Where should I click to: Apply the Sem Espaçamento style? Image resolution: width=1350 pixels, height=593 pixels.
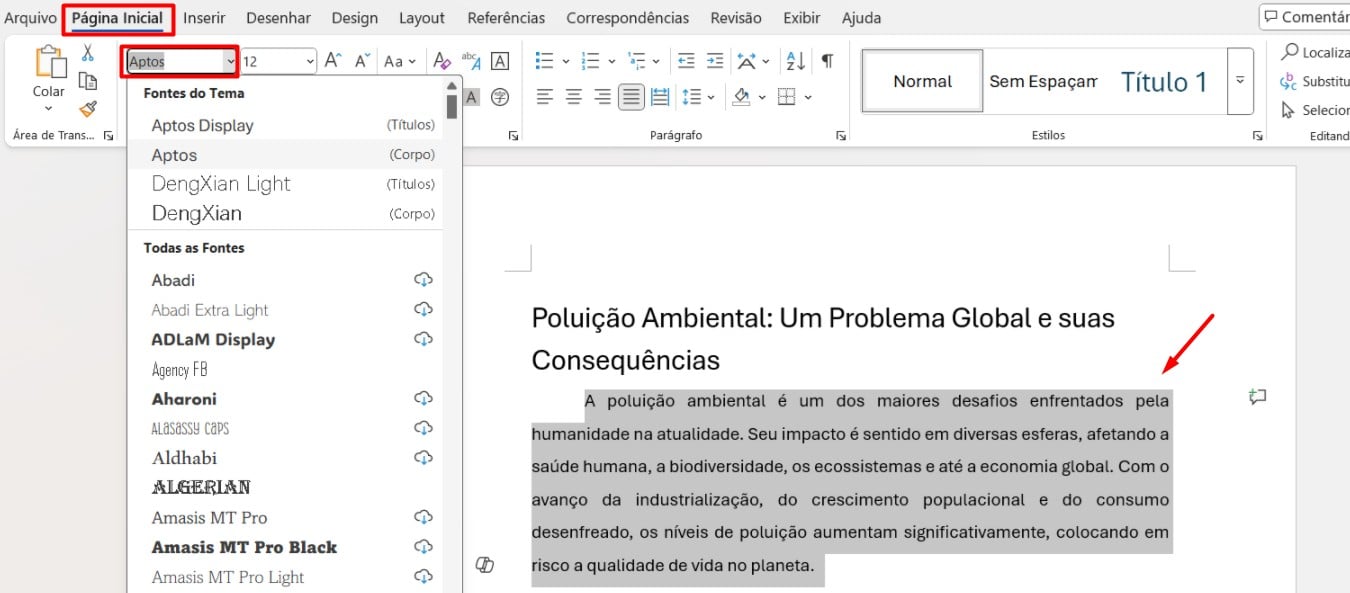pos(1043,81)
